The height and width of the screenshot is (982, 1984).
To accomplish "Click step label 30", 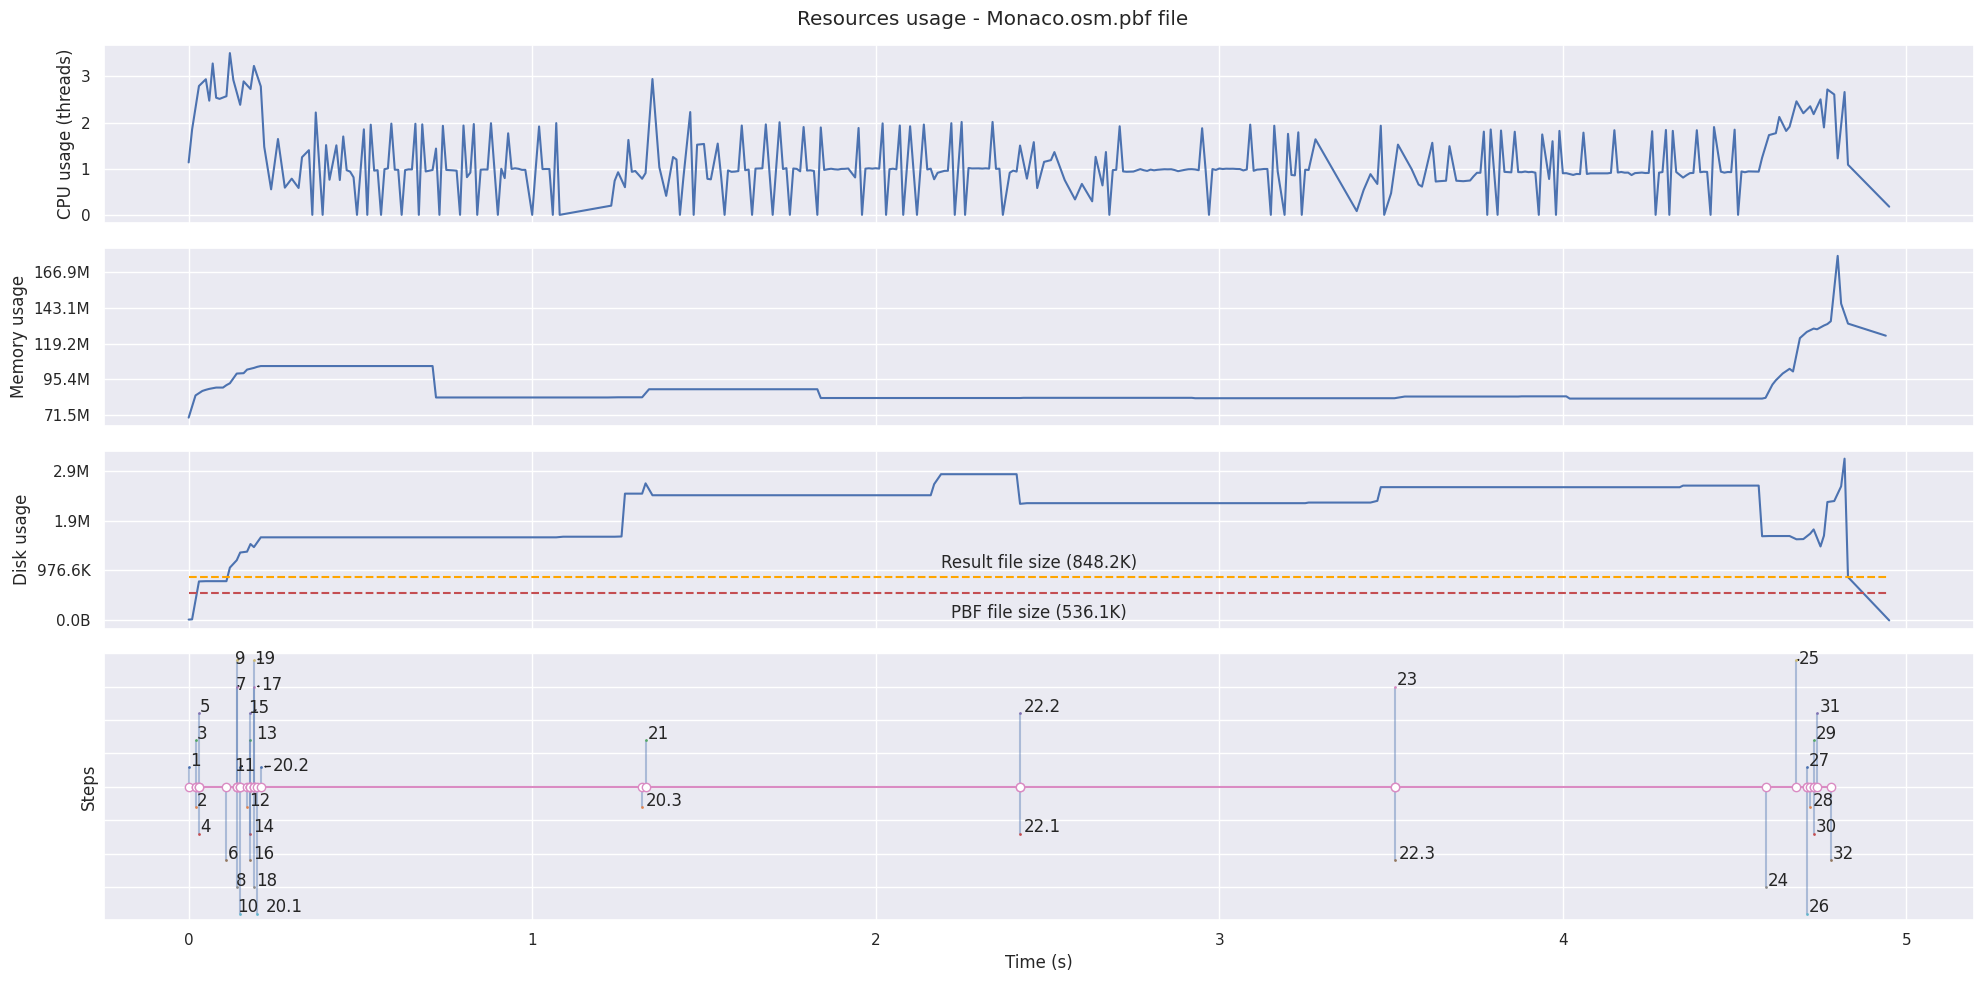I will 1826,827.
